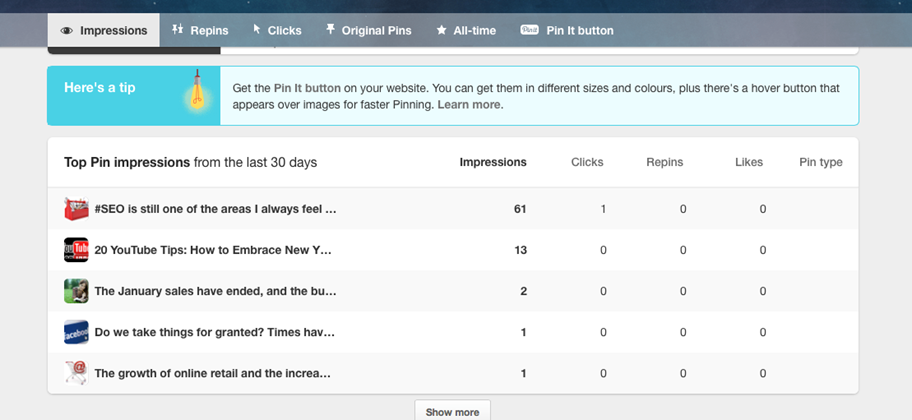Click the January sales pin thumbnail

tap(76, 291)
